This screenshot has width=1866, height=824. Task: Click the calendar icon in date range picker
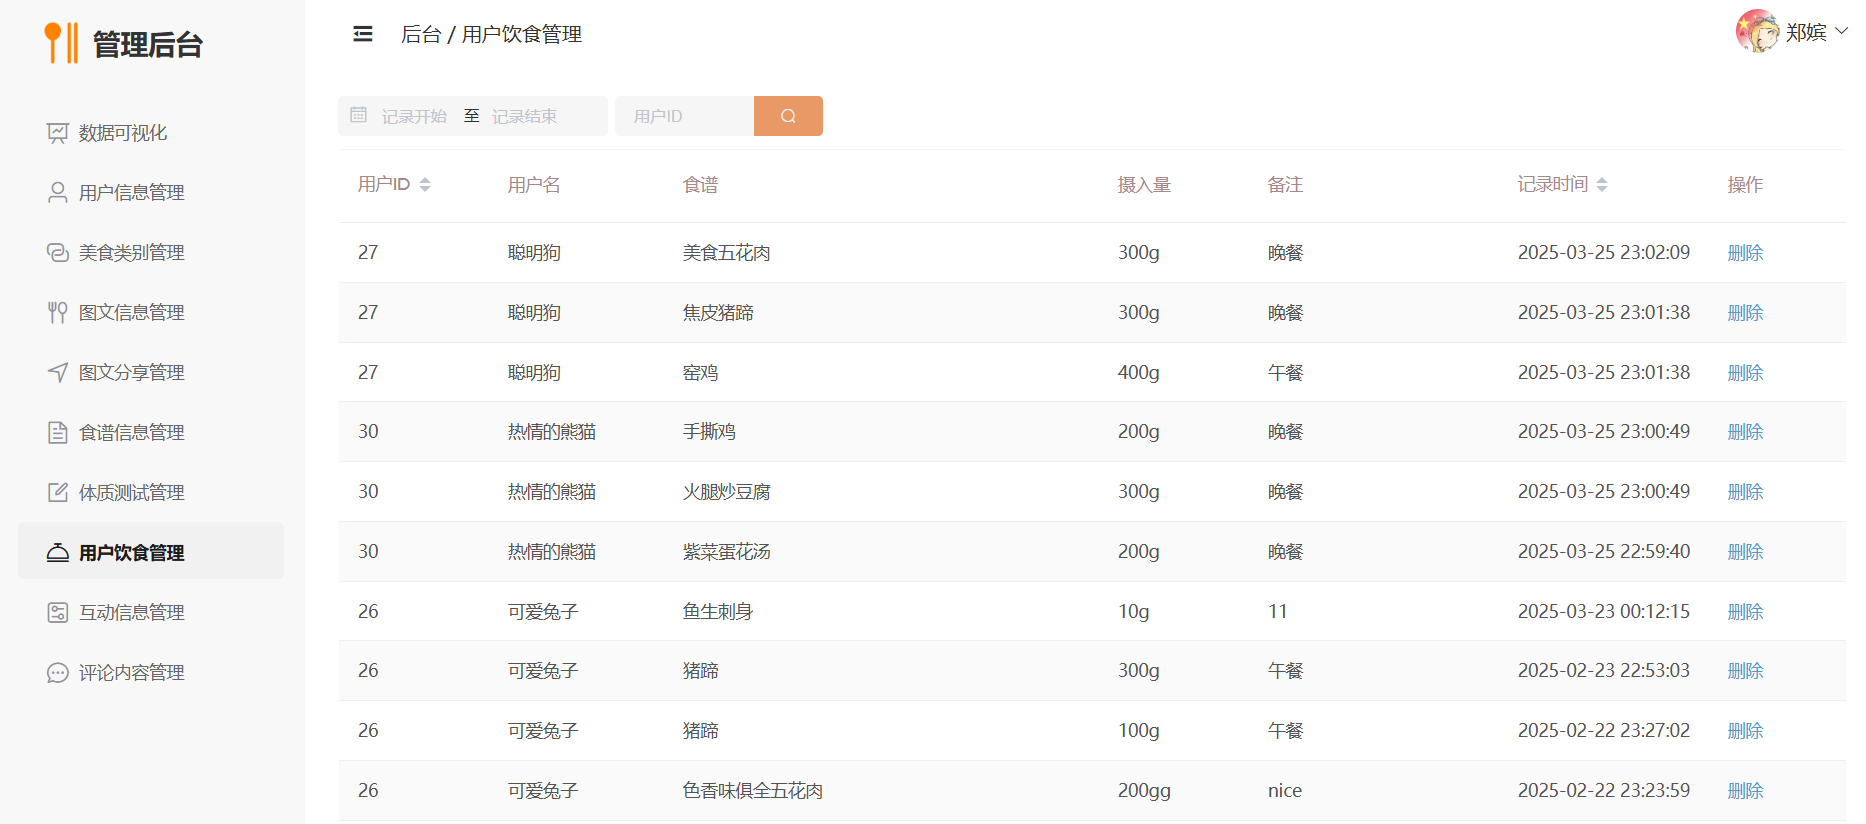359,115
